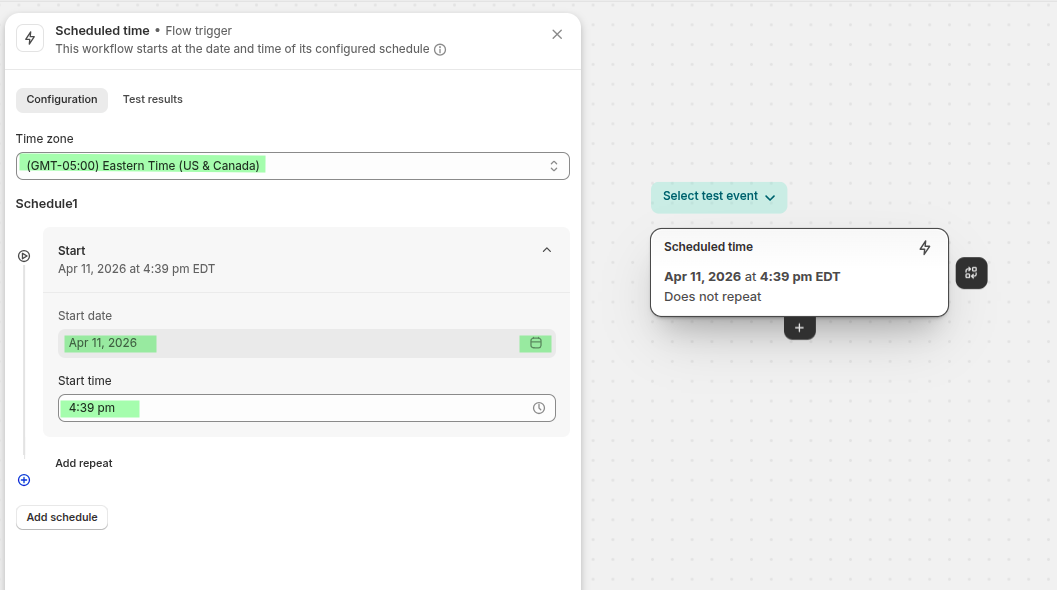
Task: Click the lightning bolt trigger icon in panel header
Action: point(30,38)
